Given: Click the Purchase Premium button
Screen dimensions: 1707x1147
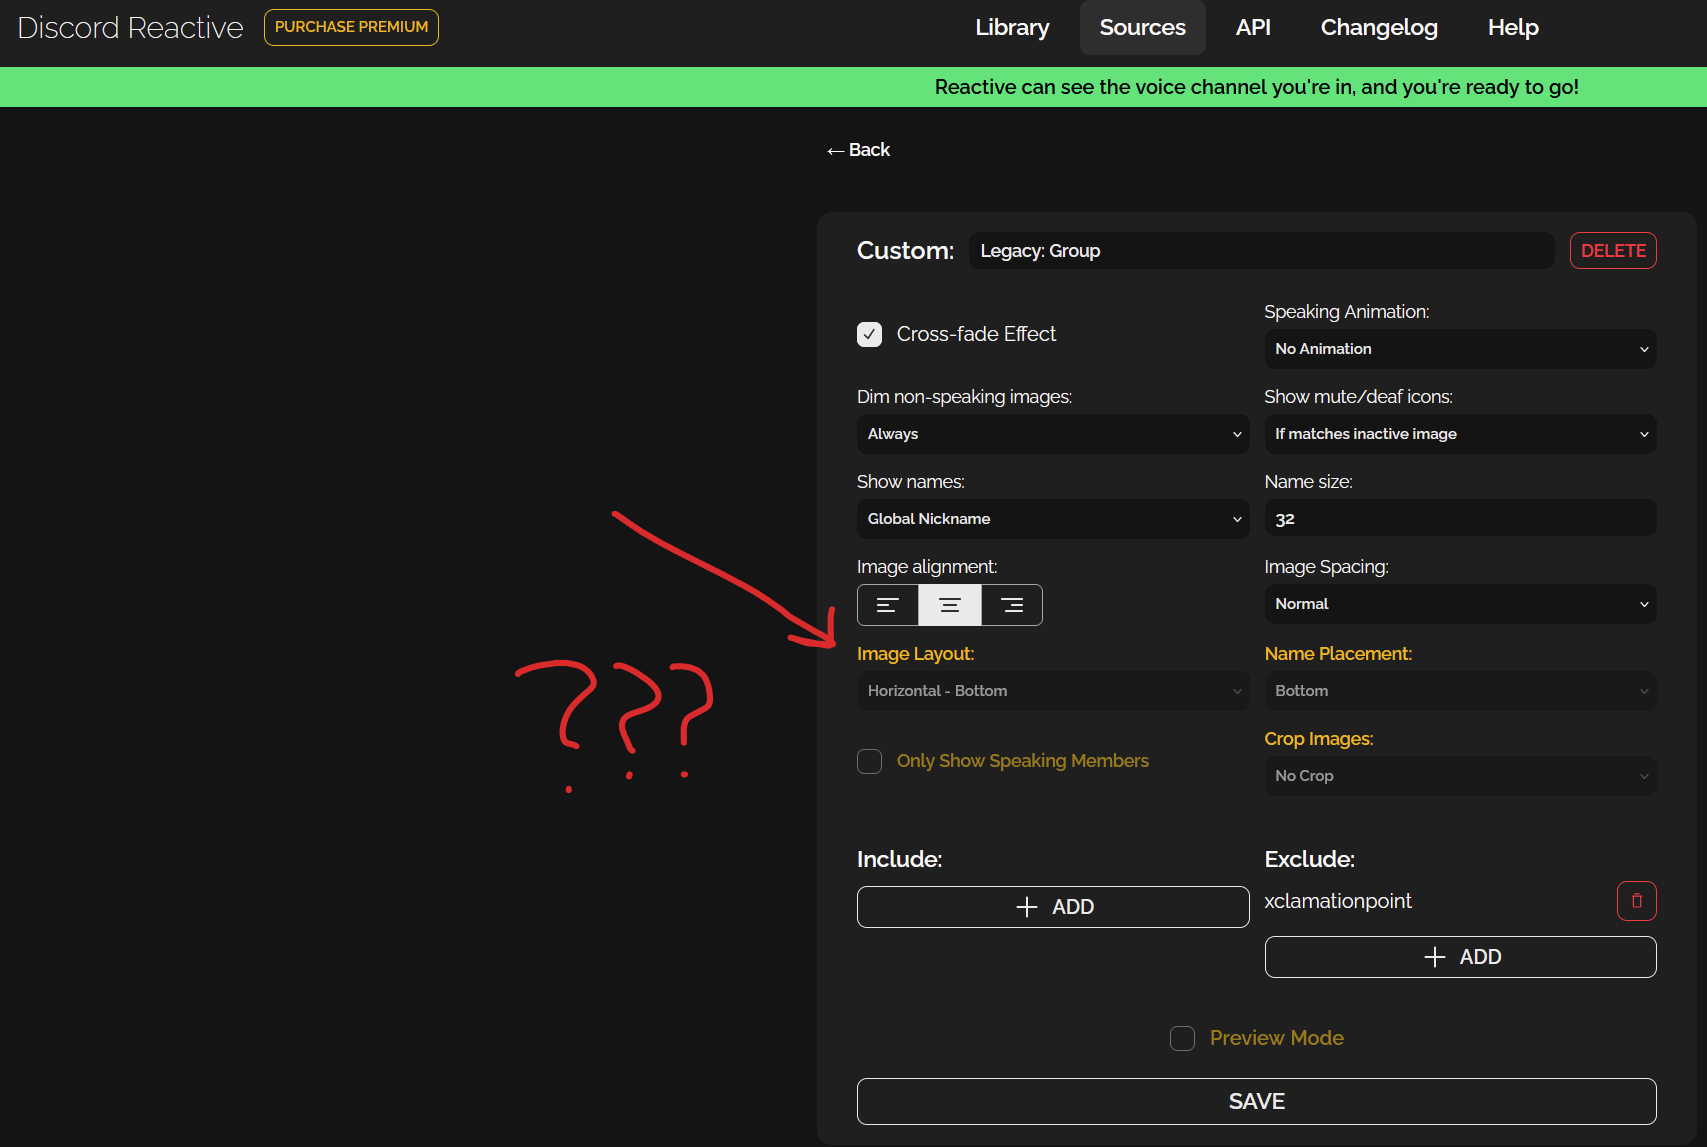Looking at the screenshot, I should point(351,27).
